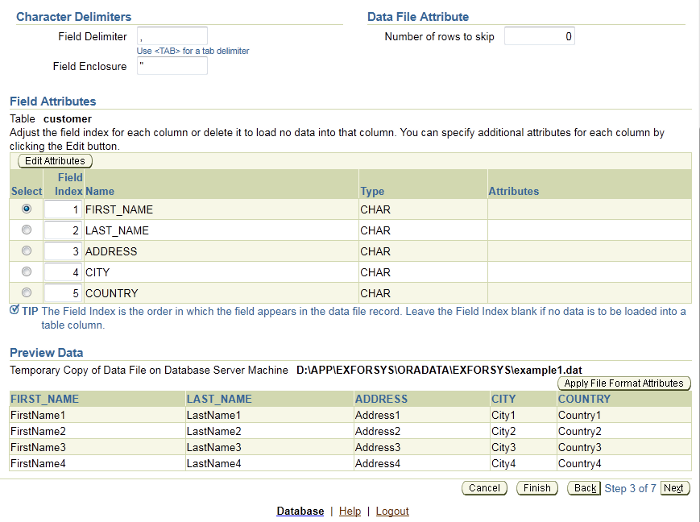Image resolution: width=700 pixels, height=522 pixels.
Task: Click the Logout link
Action: pyautogui.click(x=392, y=511)
